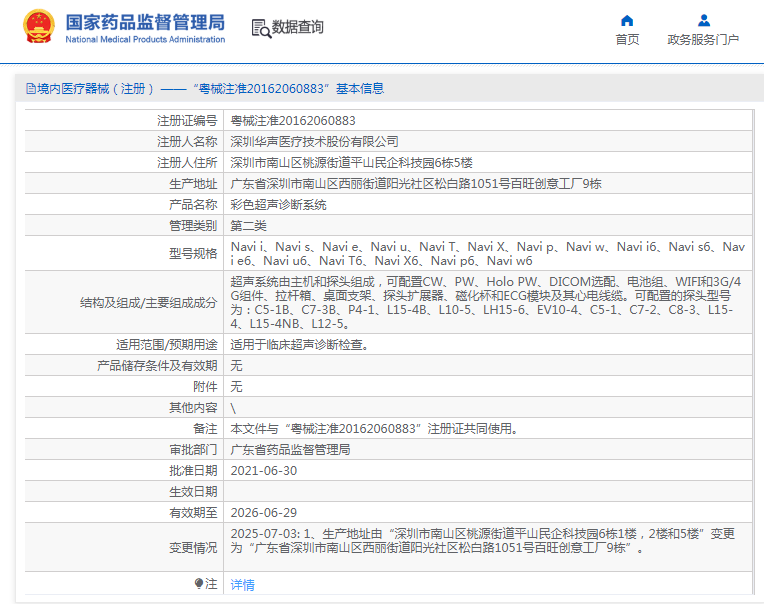Open the 政务服务门户 text link
764x604 pixels.
click(x=703, y=40)
